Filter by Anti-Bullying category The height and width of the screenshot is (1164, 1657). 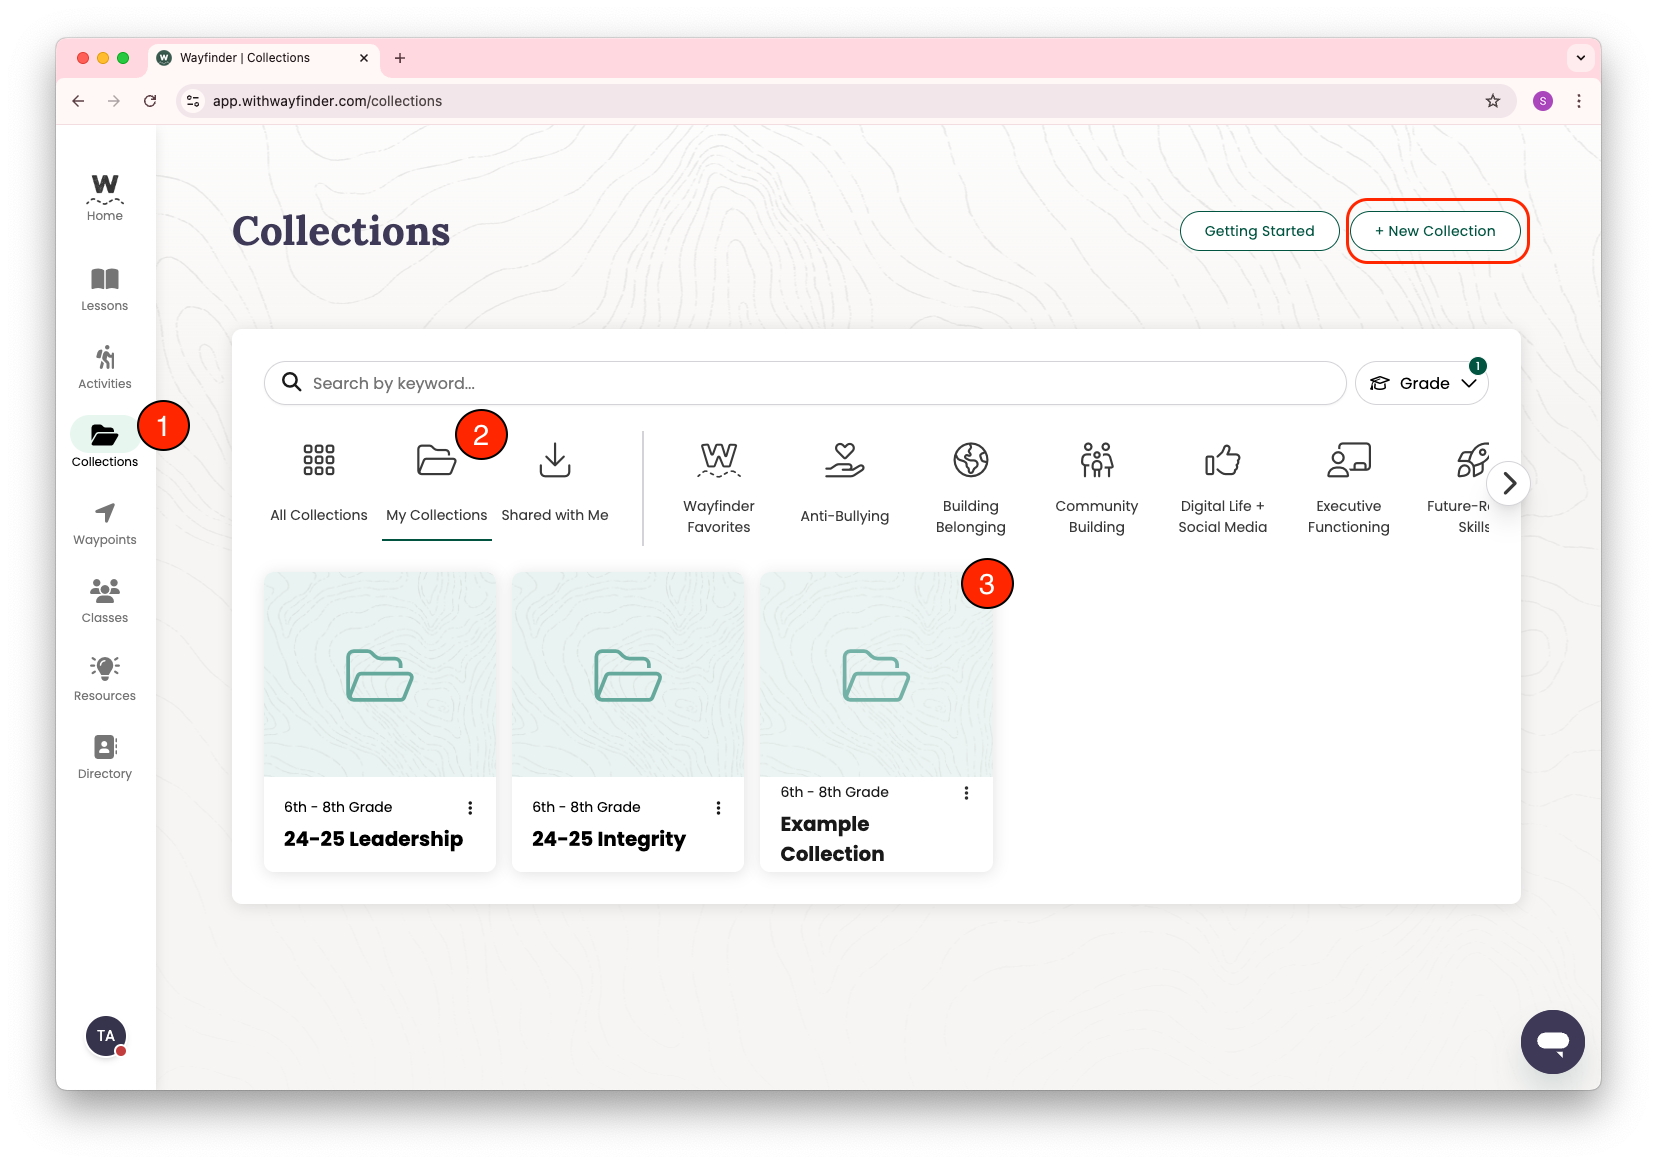[x=845, y=484]
